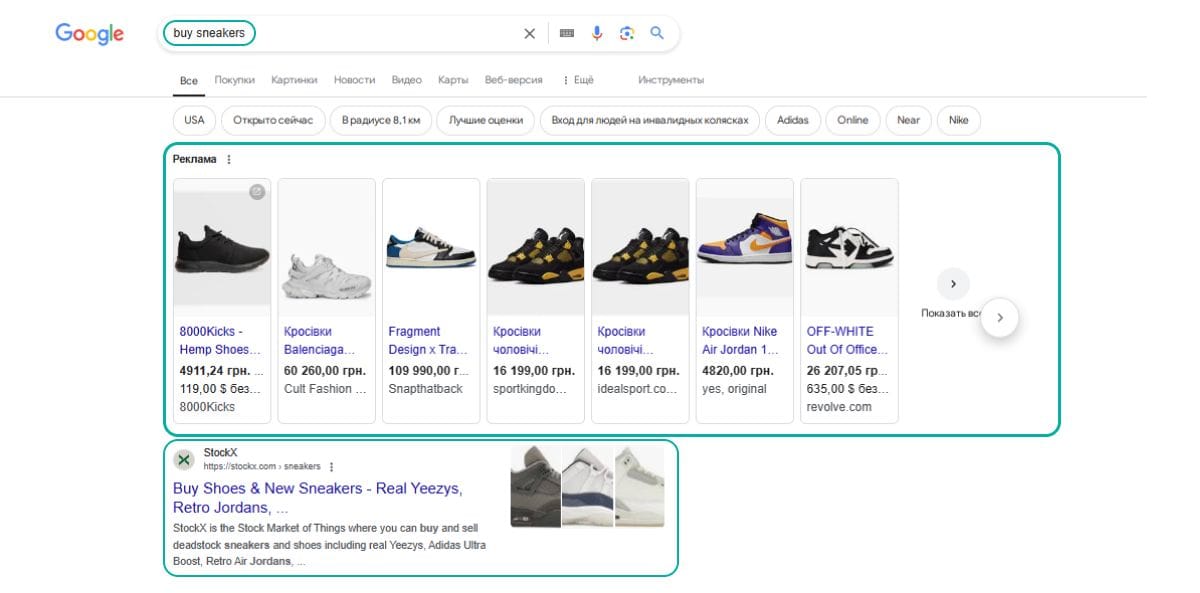1200x593 pixels.
Task: Expand the Ещё more menu
Action: point(579,80)
